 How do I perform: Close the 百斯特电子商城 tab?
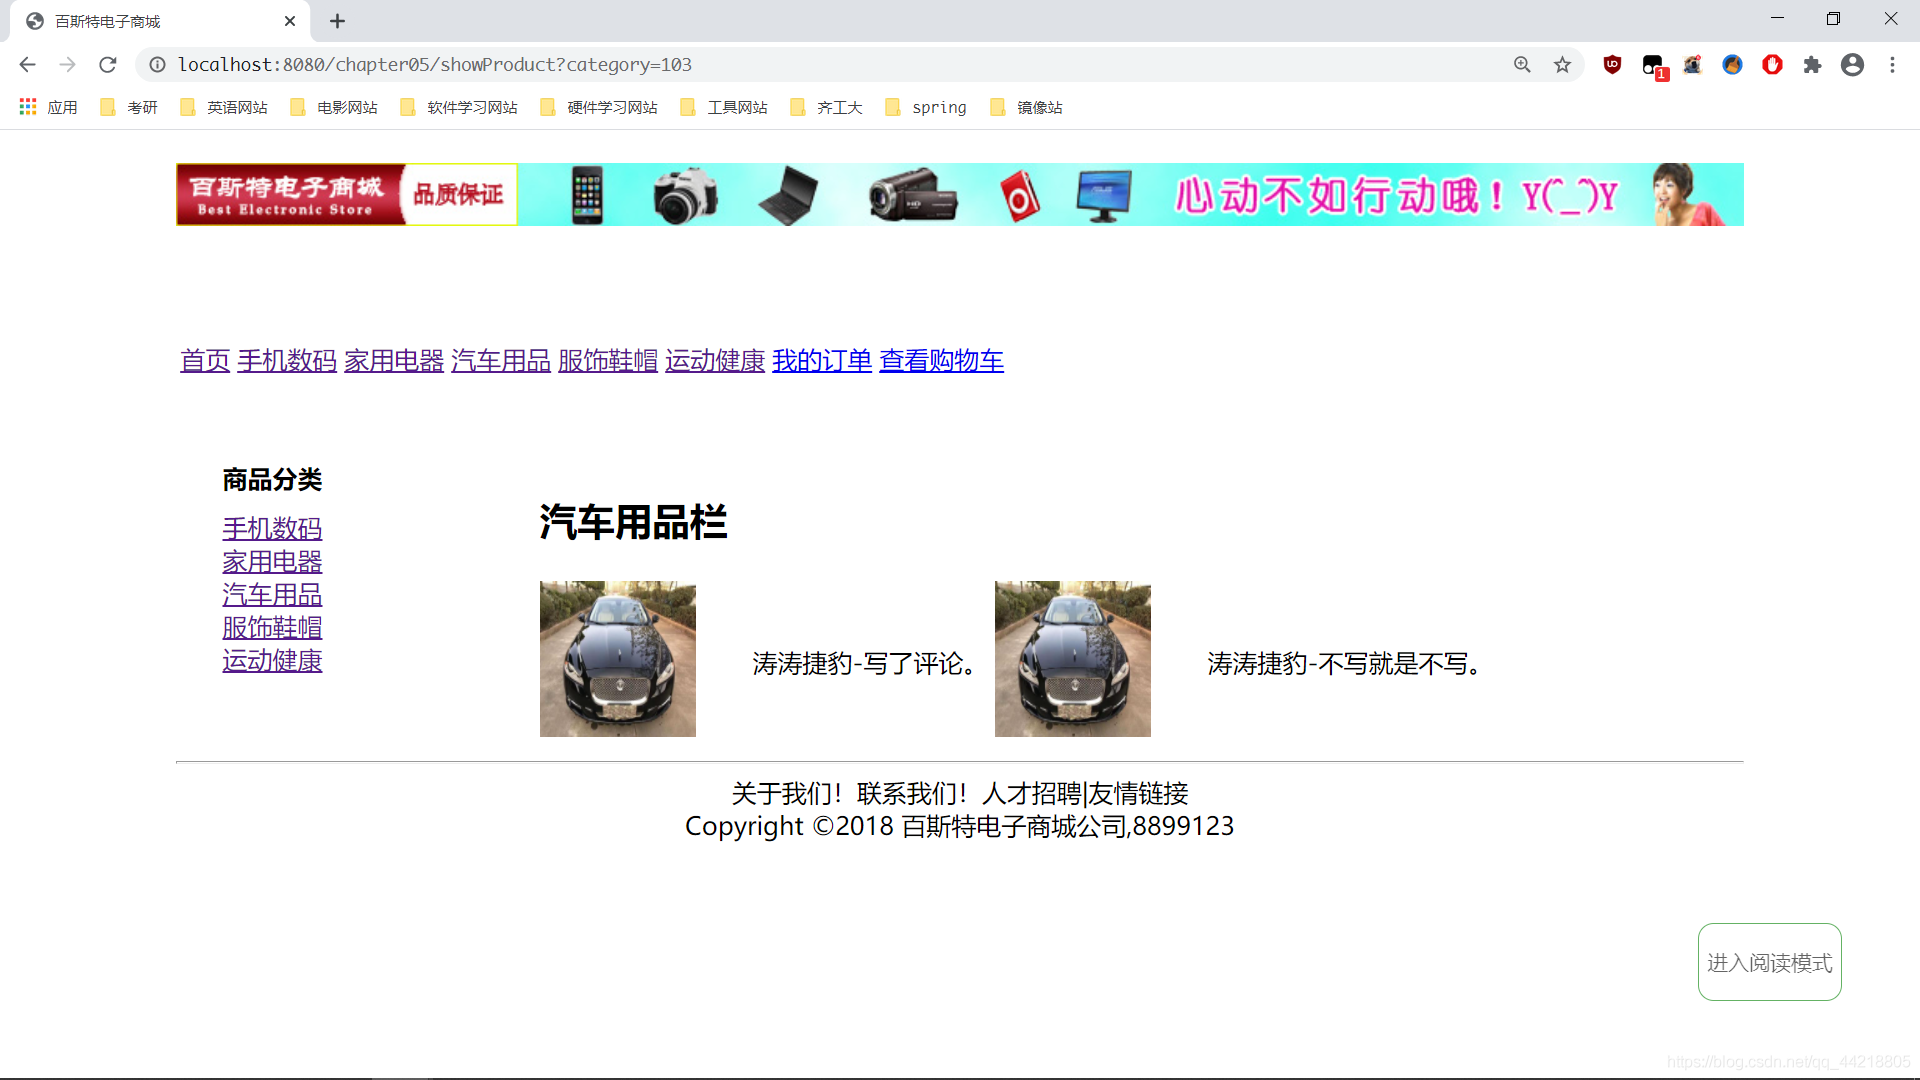tap(290, 21)
